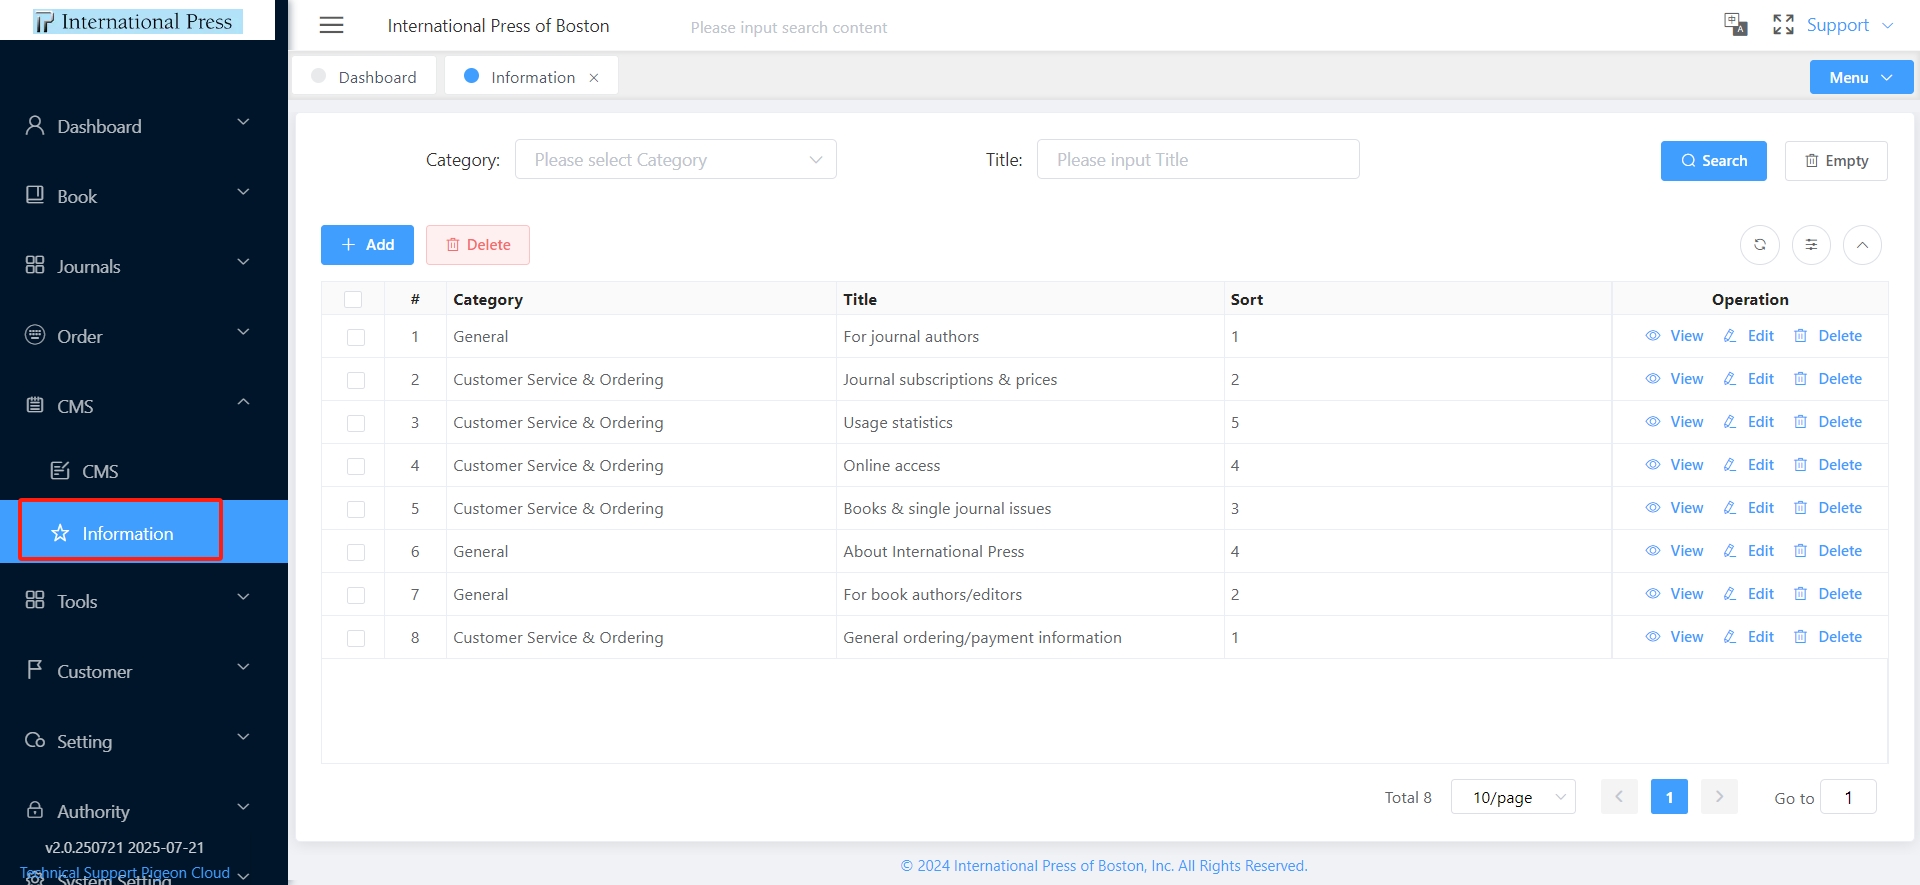This screenshot has width=1920, height=885.
Task: Edit 'General ordering/payment information' row
Action: tap(1748, 637)
